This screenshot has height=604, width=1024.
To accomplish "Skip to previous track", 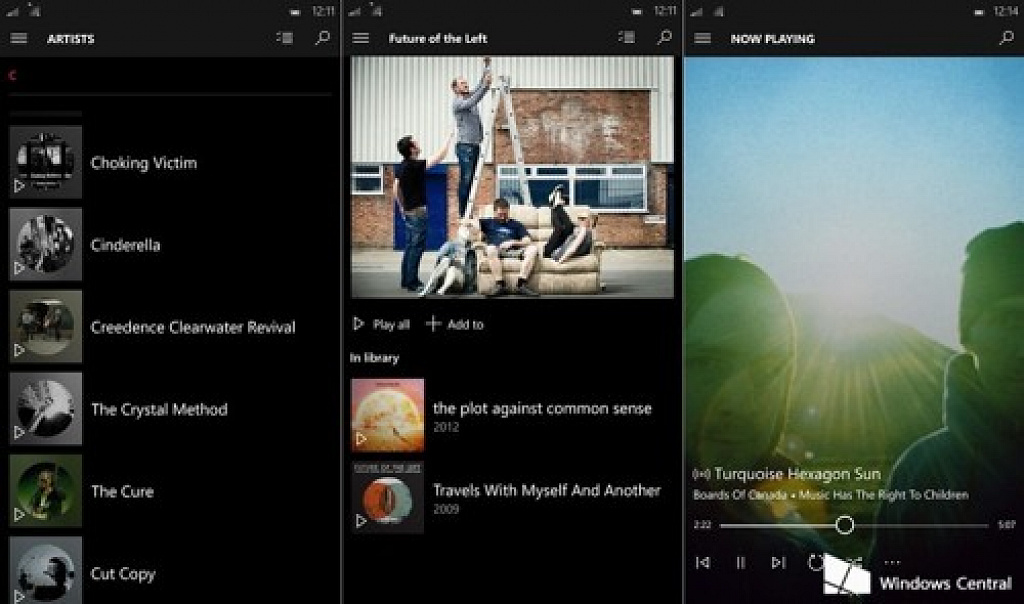I will coord(703,562).
